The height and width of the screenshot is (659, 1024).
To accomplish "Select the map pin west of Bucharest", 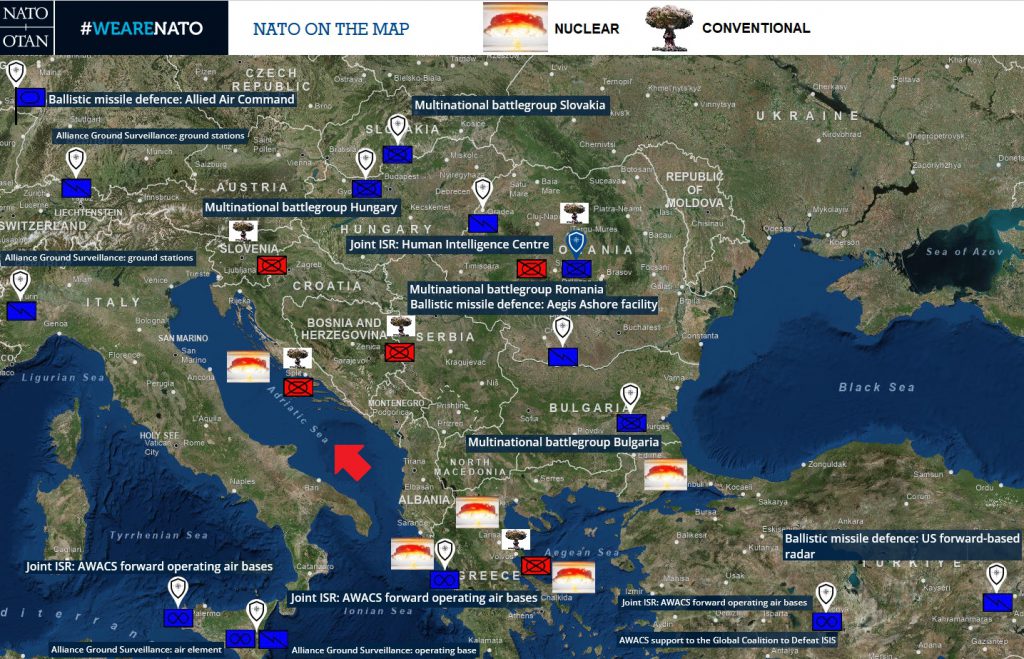I will point(562,330).
